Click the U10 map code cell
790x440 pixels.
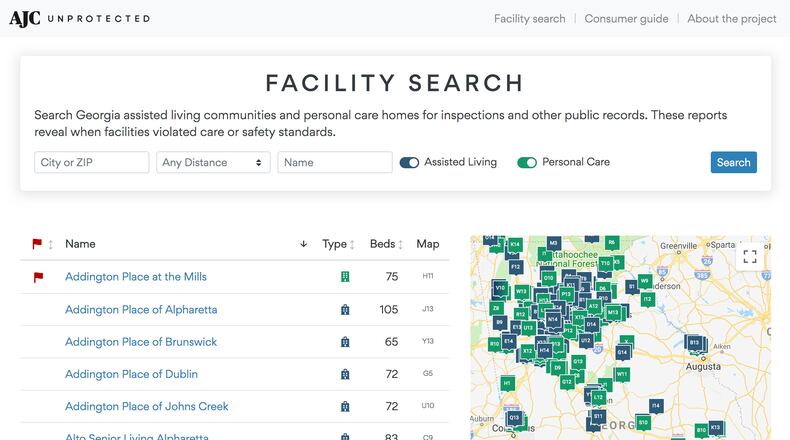[428, 406]
